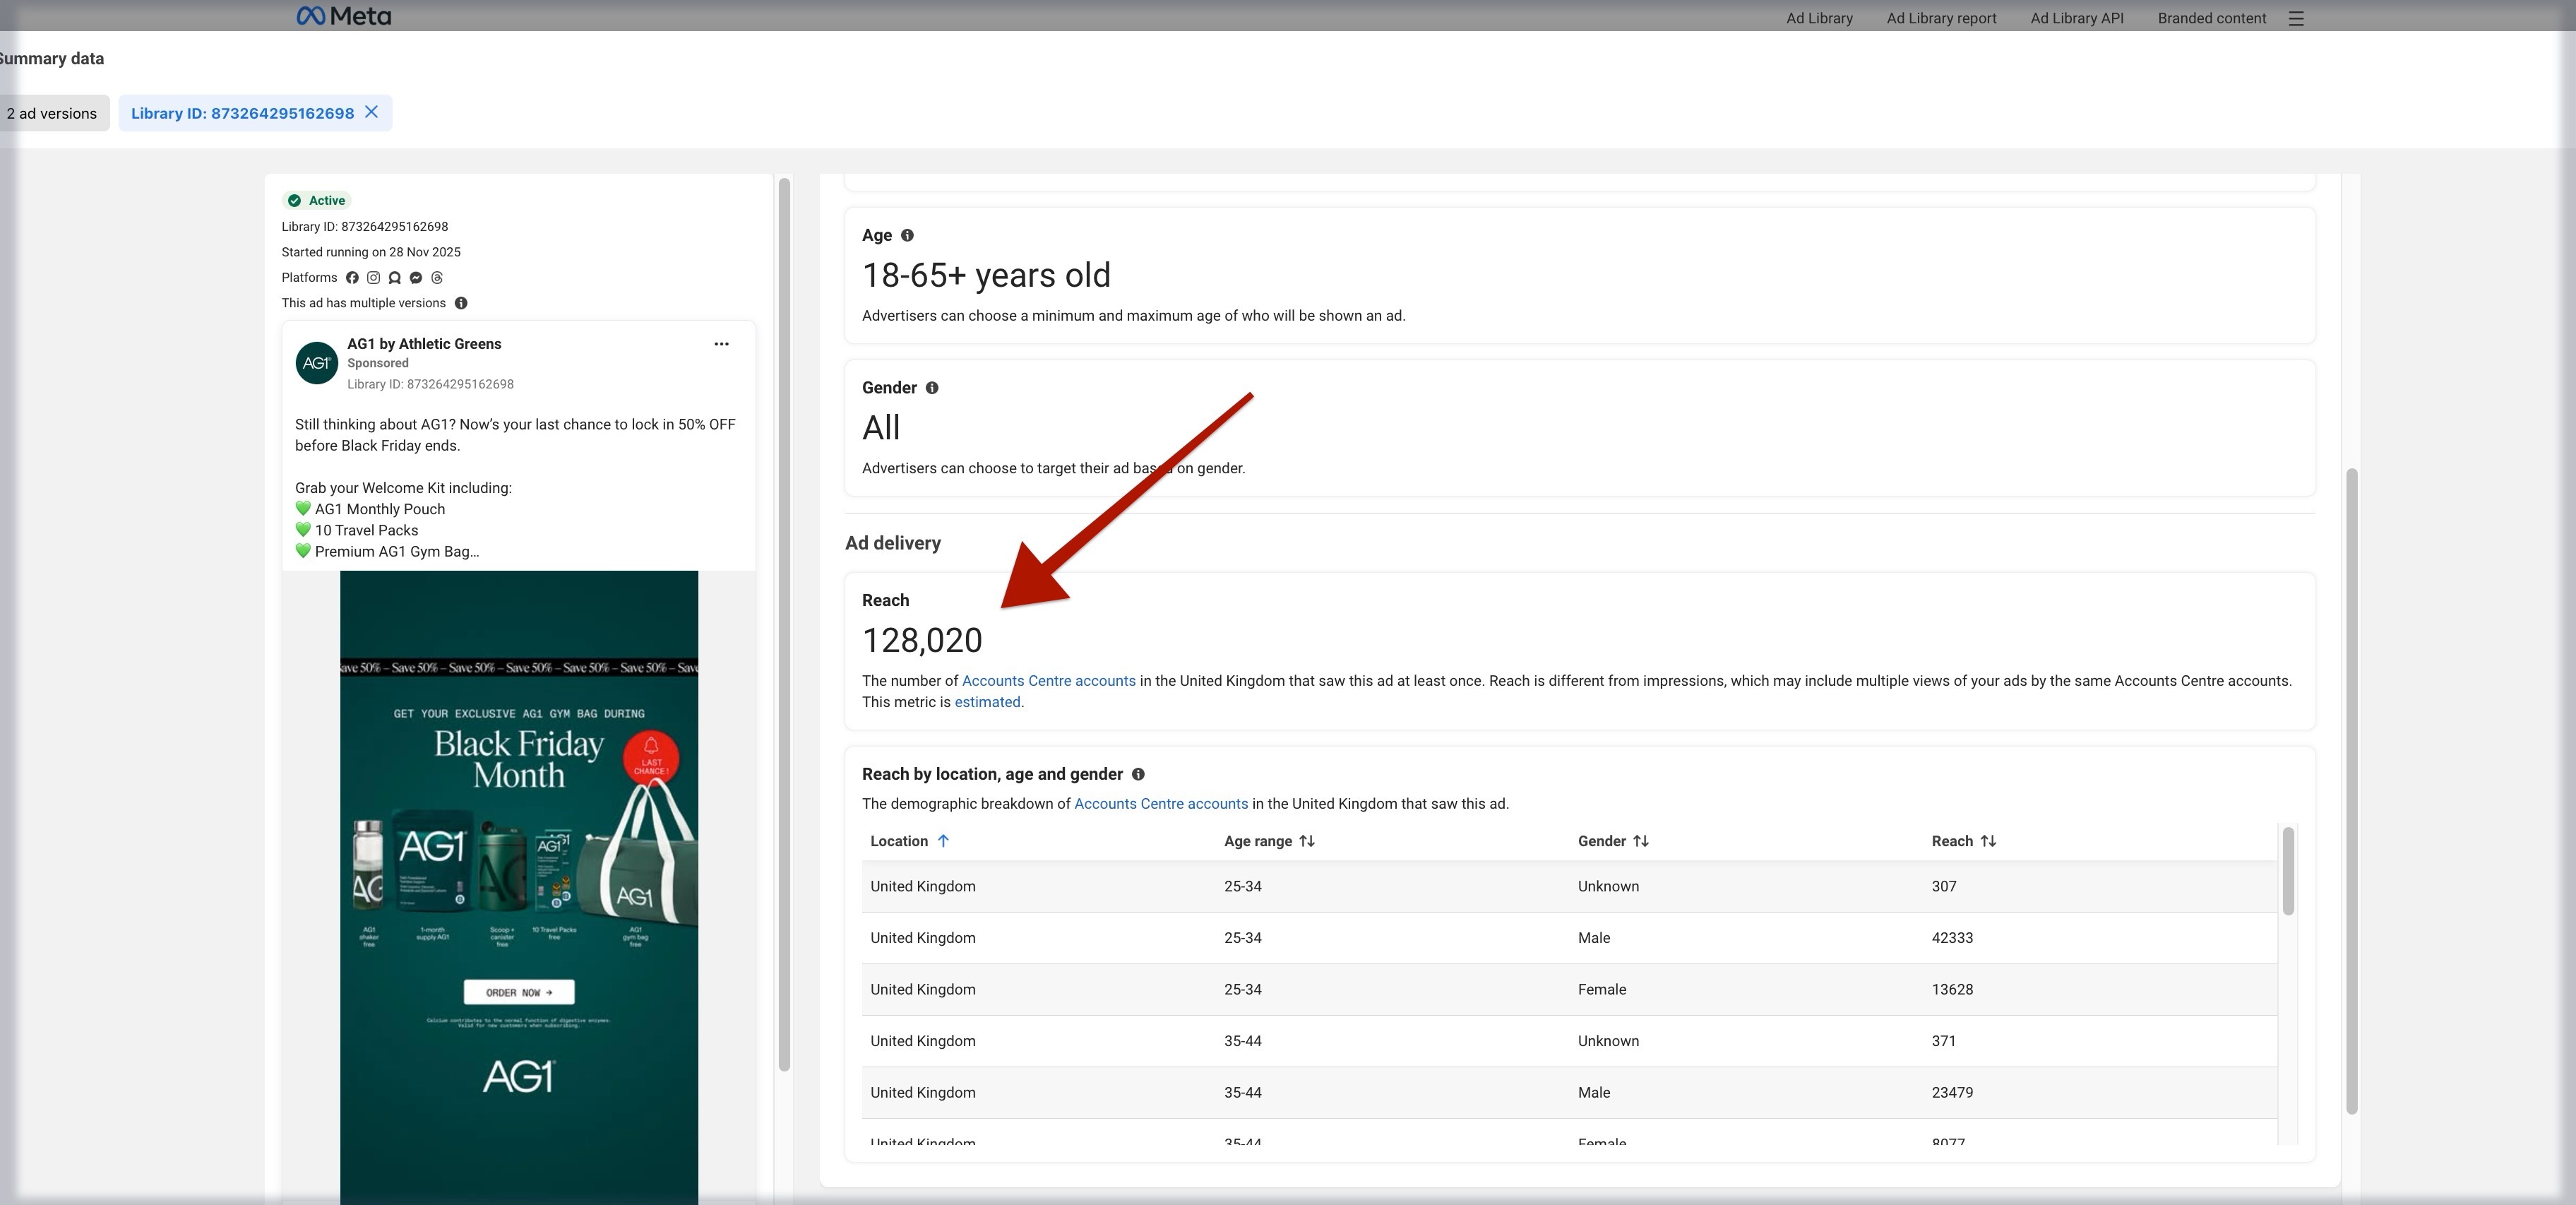Click the info icon beside 'Reach by location'
Screen dimensions: 2576x1205
(x=1140, y=774)
